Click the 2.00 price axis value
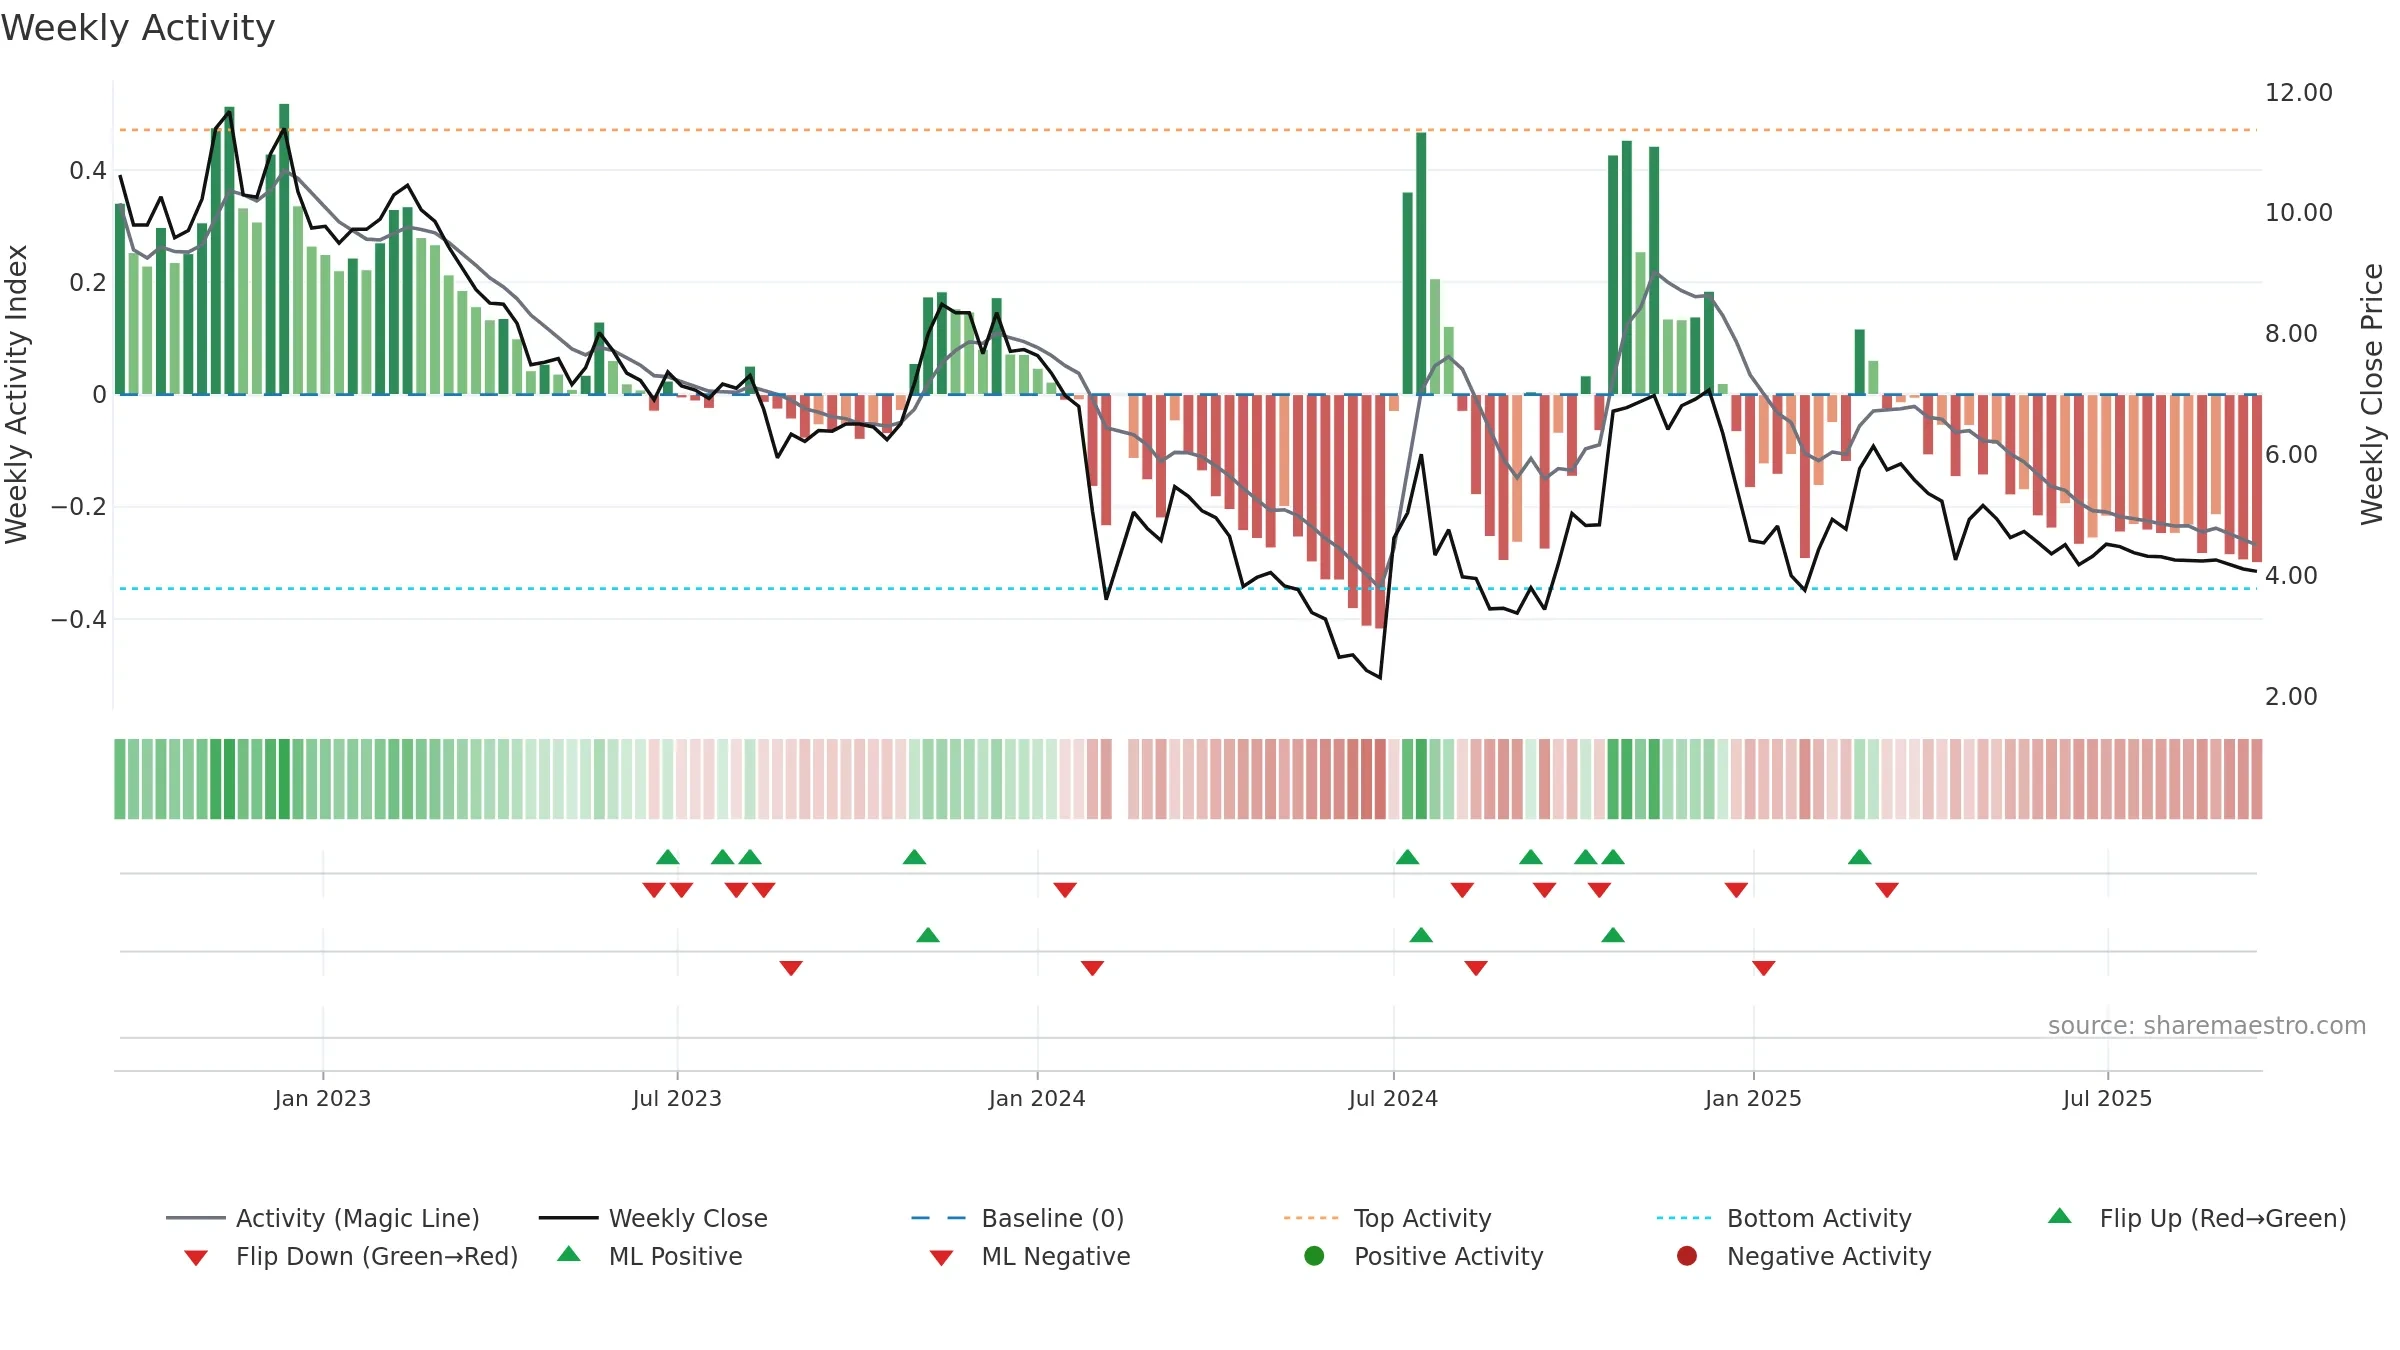 pos(2291,697)
